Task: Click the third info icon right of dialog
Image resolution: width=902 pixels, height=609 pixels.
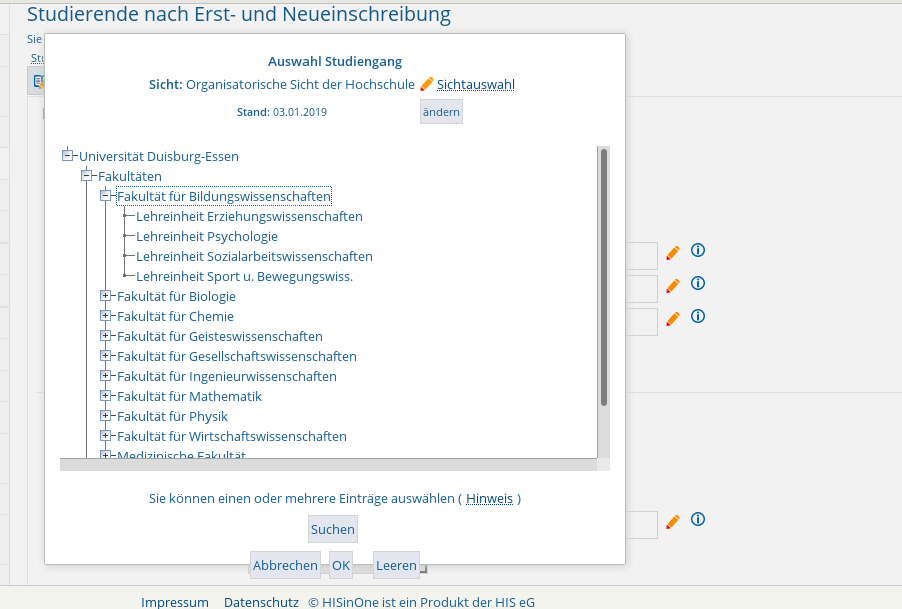Action: tap(698, 316)
